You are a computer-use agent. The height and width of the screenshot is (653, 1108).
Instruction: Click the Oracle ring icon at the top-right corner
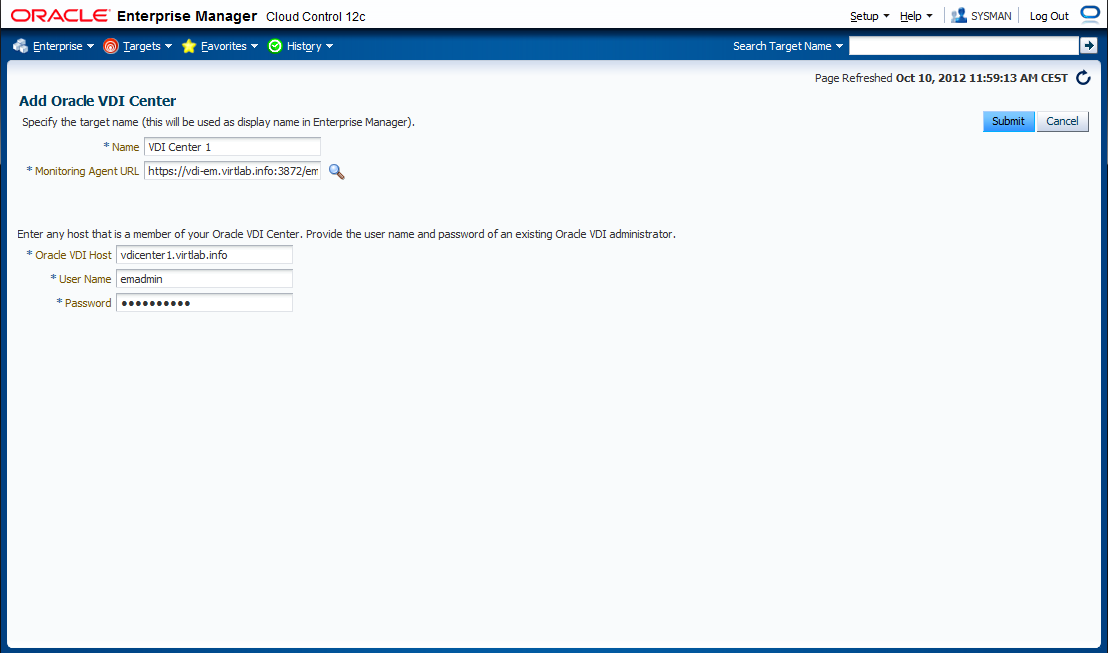click(1091, 15)
